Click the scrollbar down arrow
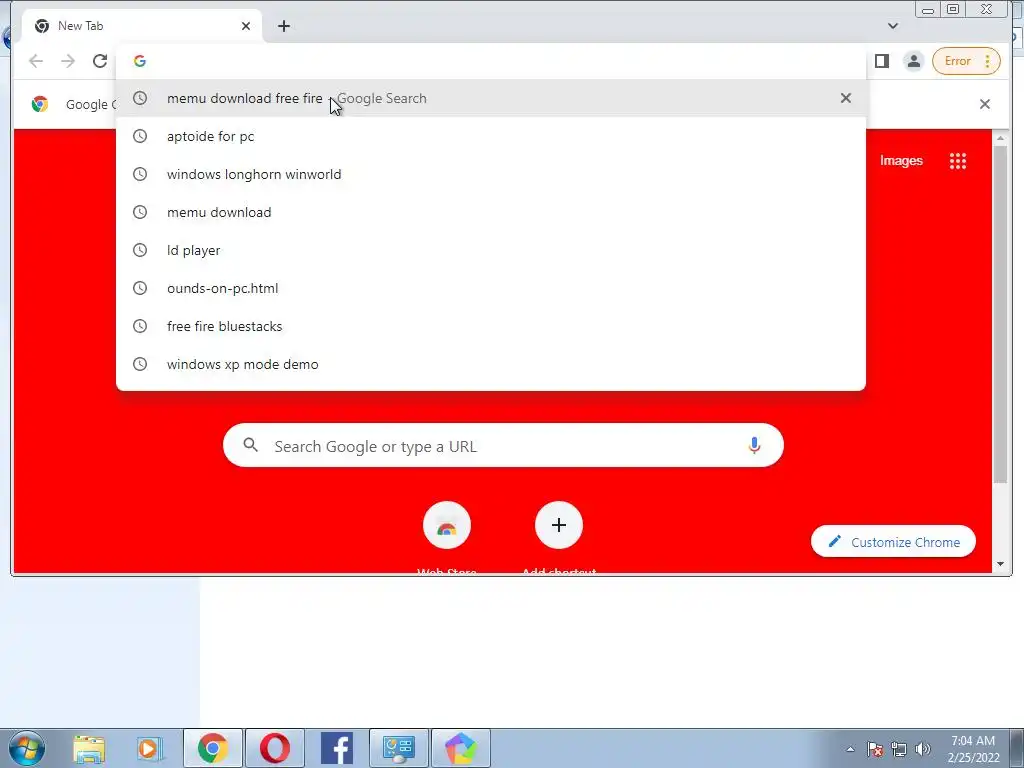The image size is (1024, 768). [x=1000, y=564]
